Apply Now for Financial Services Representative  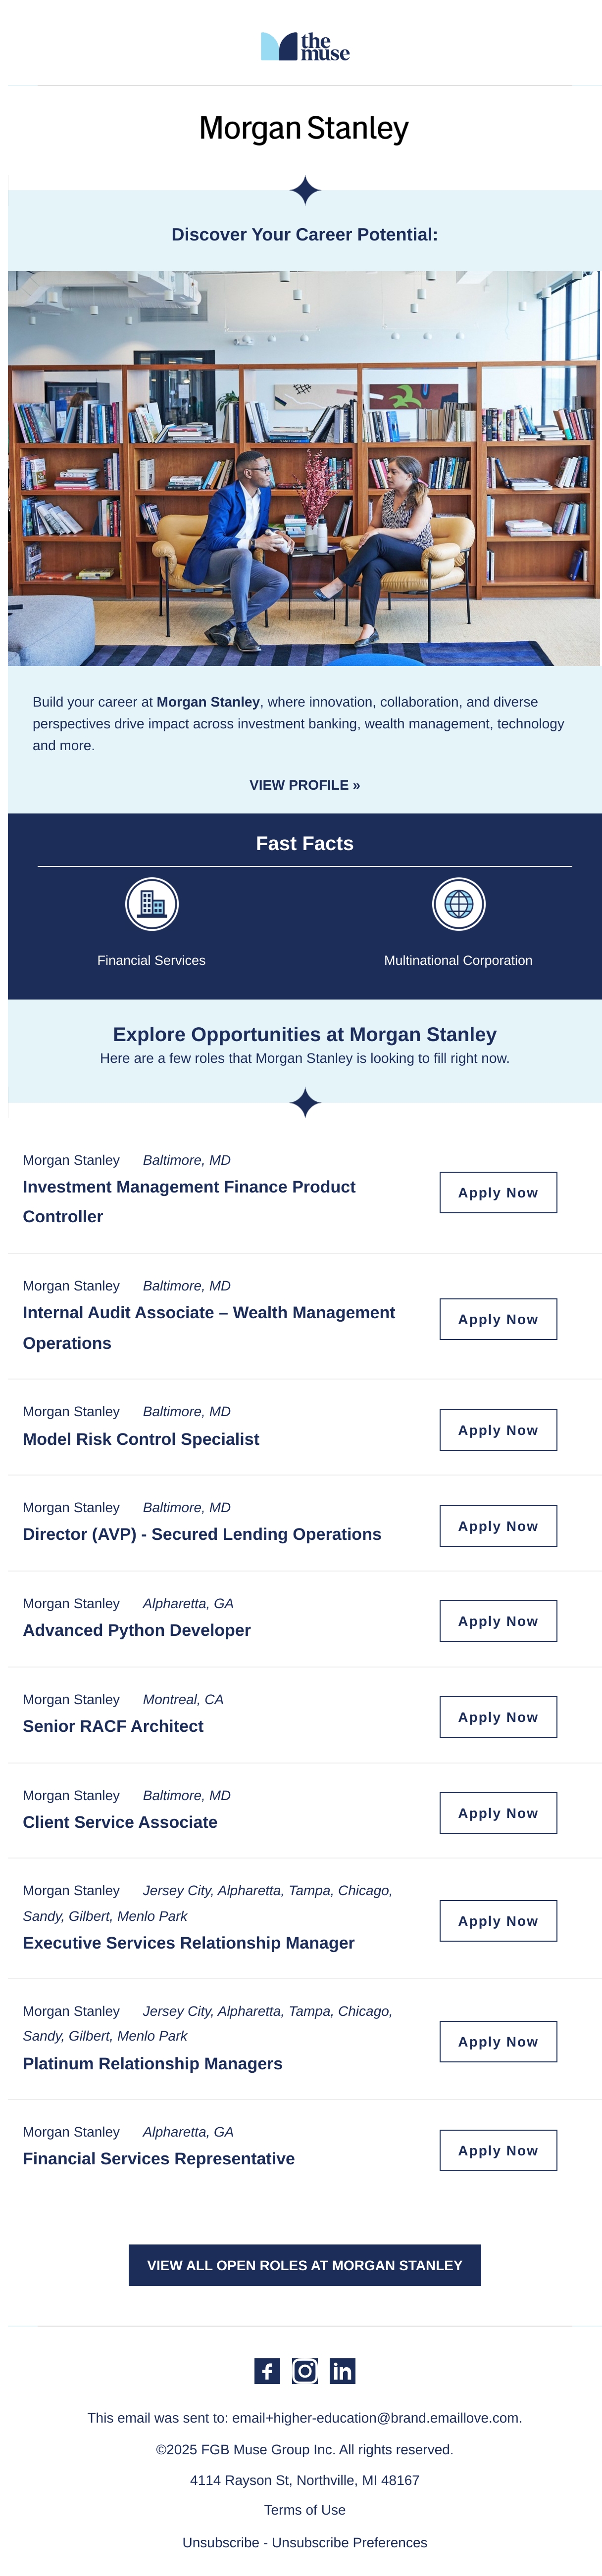tap(498, 2150)
